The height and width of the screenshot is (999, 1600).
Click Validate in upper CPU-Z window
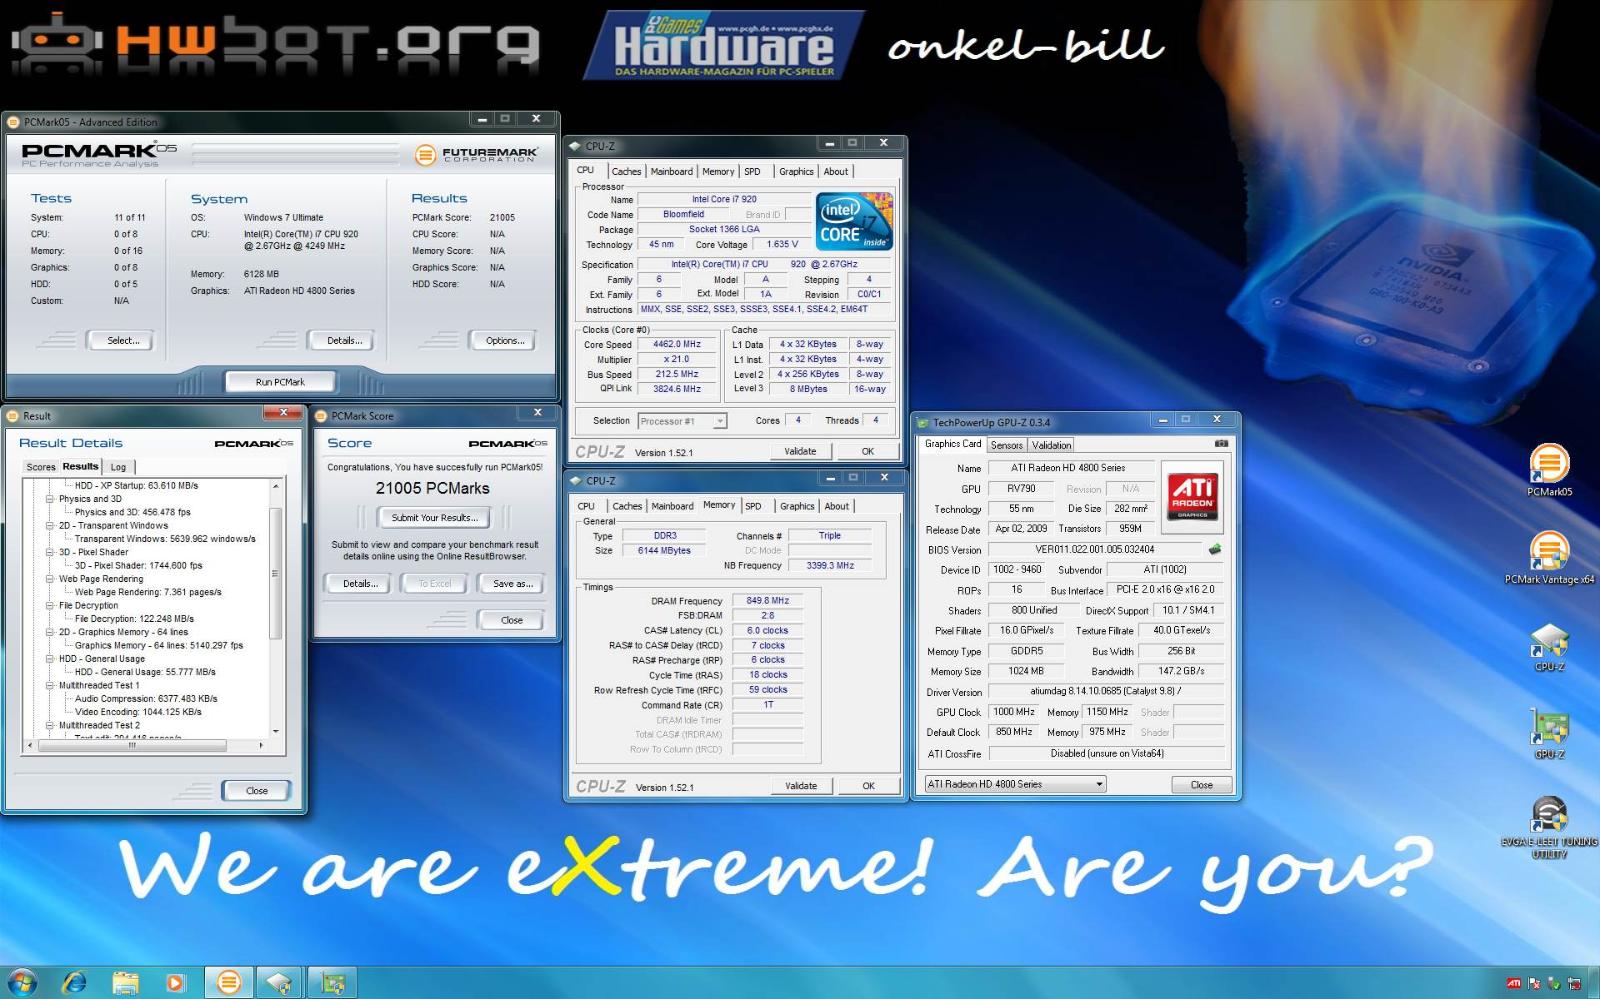click(800, 451)
